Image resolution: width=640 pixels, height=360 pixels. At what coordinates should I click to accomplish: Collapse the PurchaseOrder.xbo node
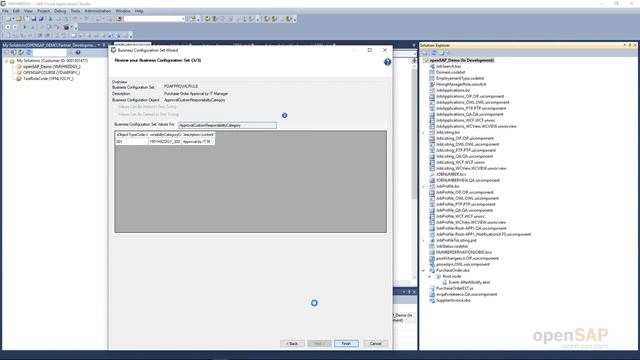pyautogui.click(x=423, y=271)
